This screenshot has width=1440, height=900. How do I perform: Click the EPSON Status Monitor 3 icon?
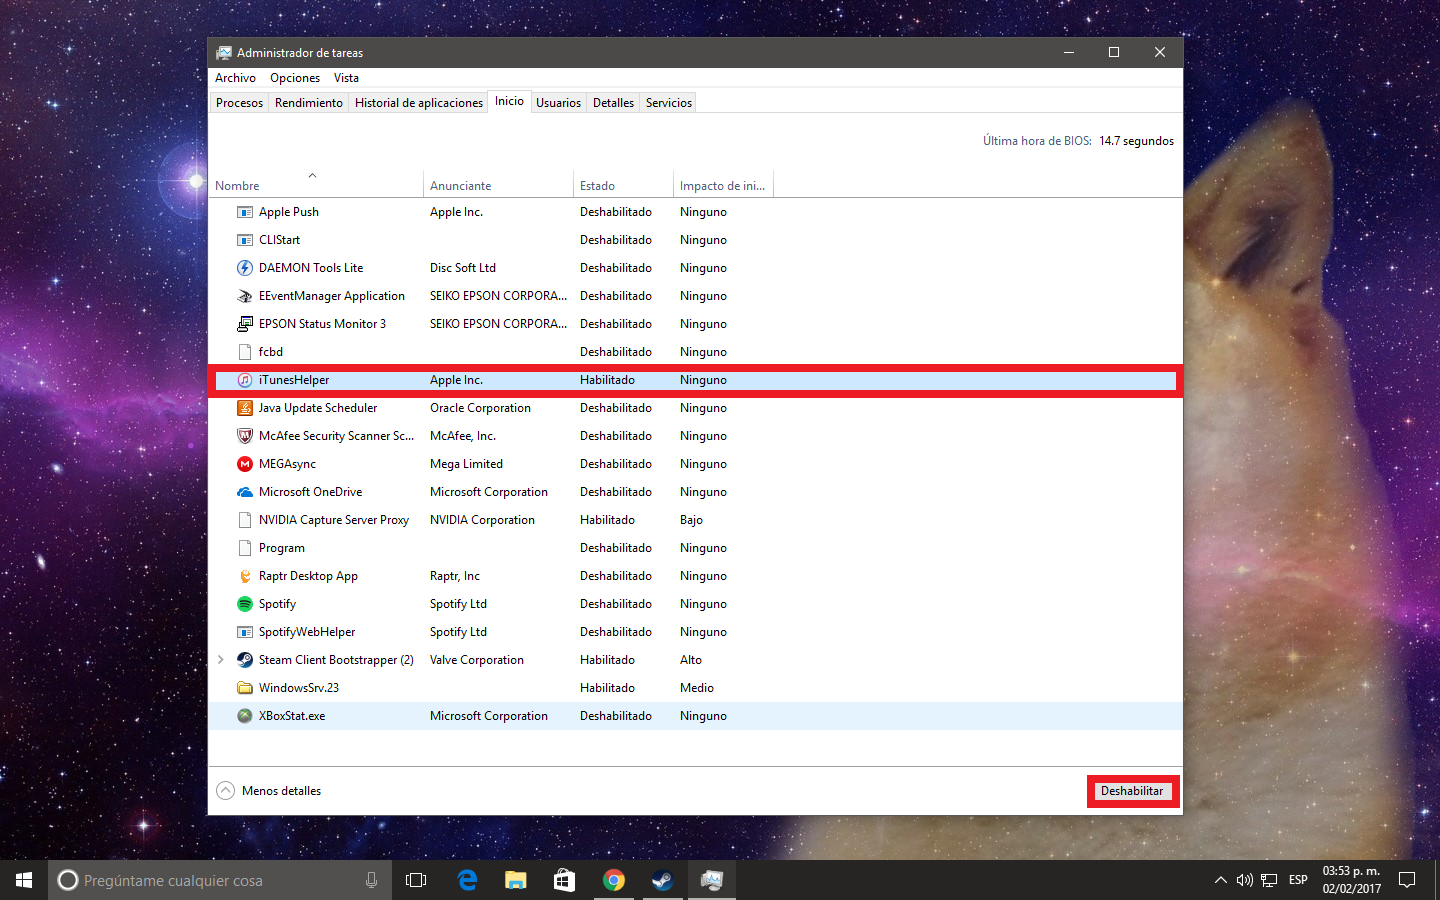[245, 324]
